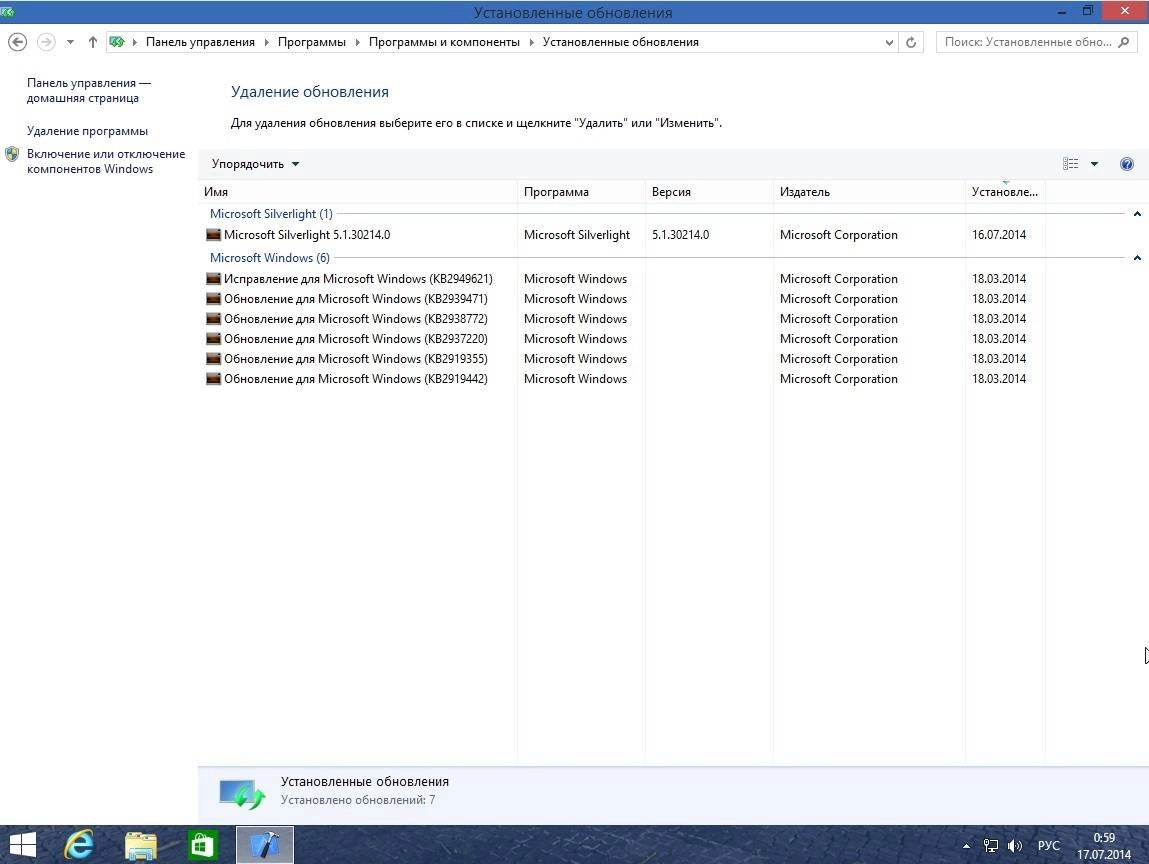Switch input language via РУС indicator
1149x864 pixels.
click(x=1049, y=846)
